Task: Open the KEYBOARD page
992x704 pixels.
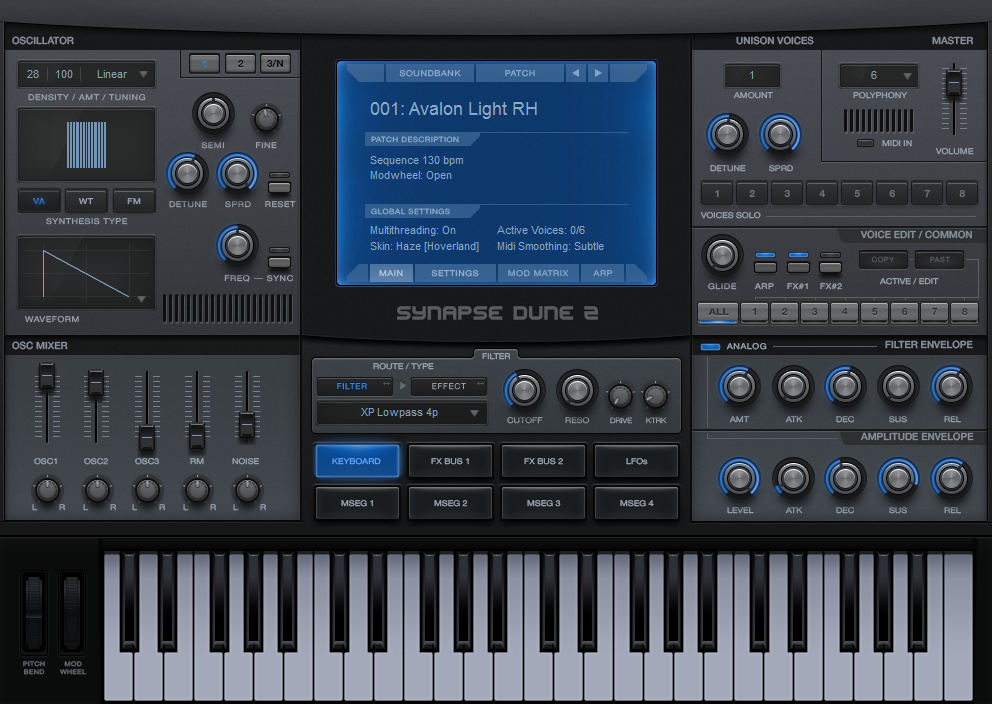Action: click(357, 461)
